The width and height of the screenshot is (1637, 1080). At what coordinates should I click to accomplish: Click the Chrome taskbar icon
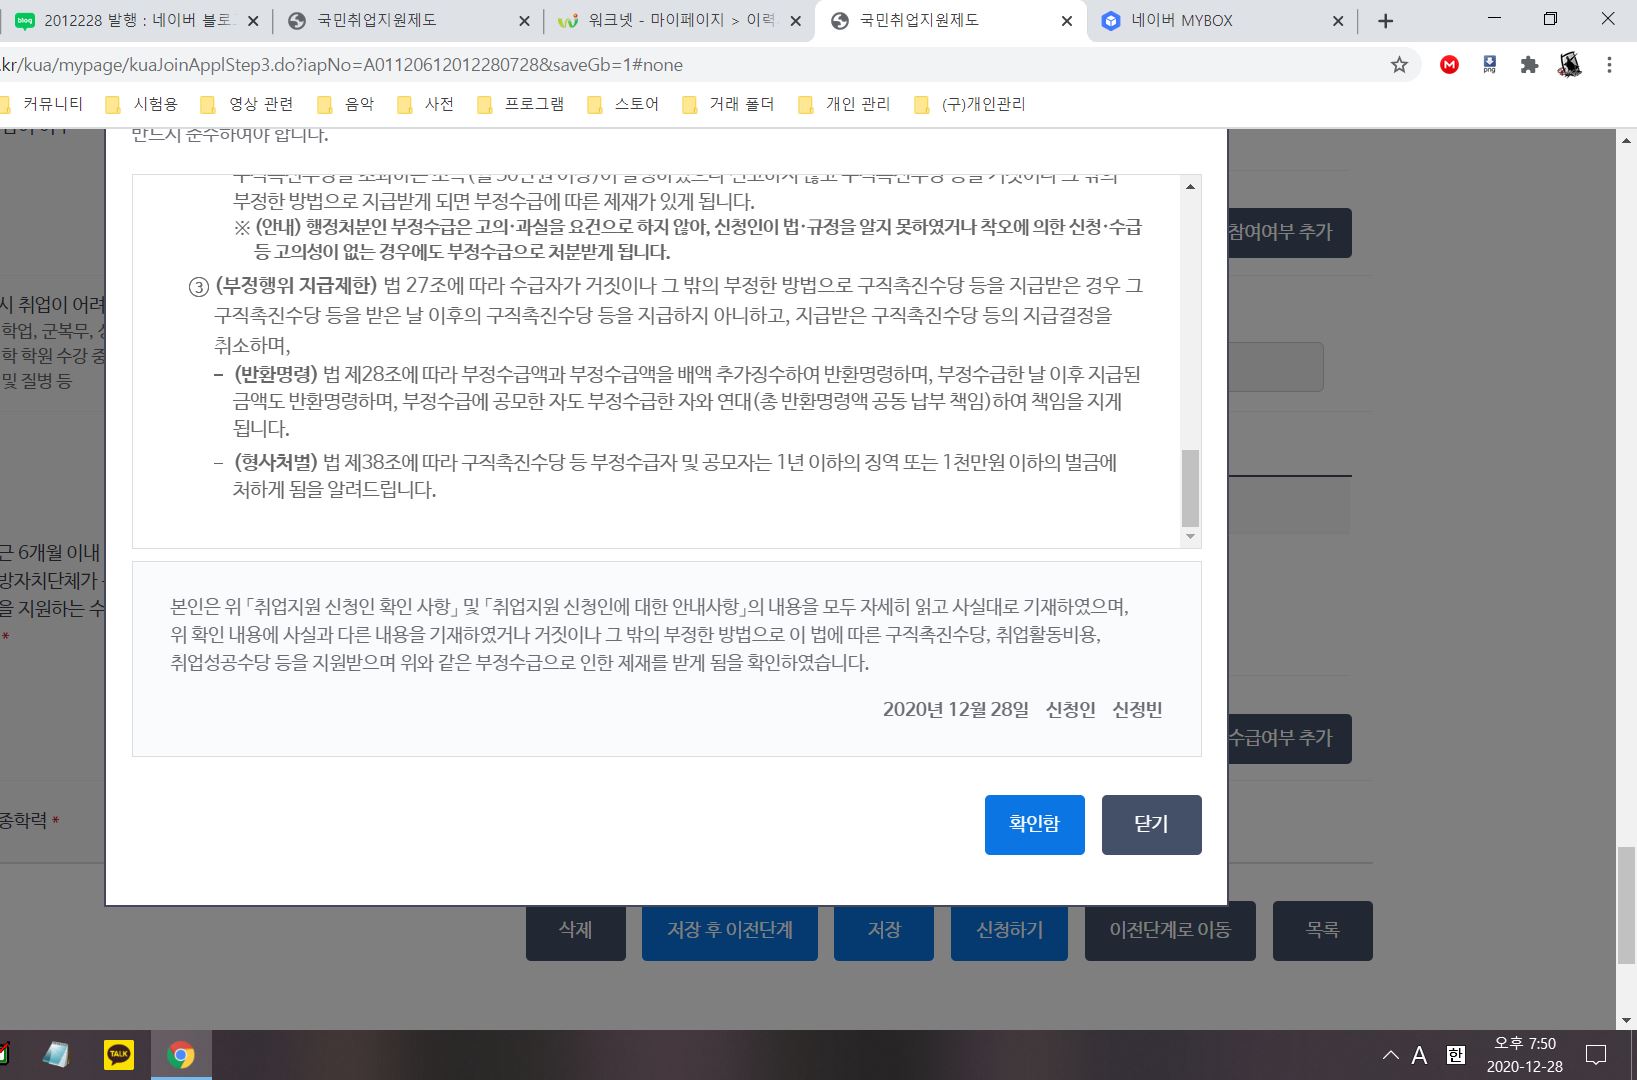pos(181,1055)
